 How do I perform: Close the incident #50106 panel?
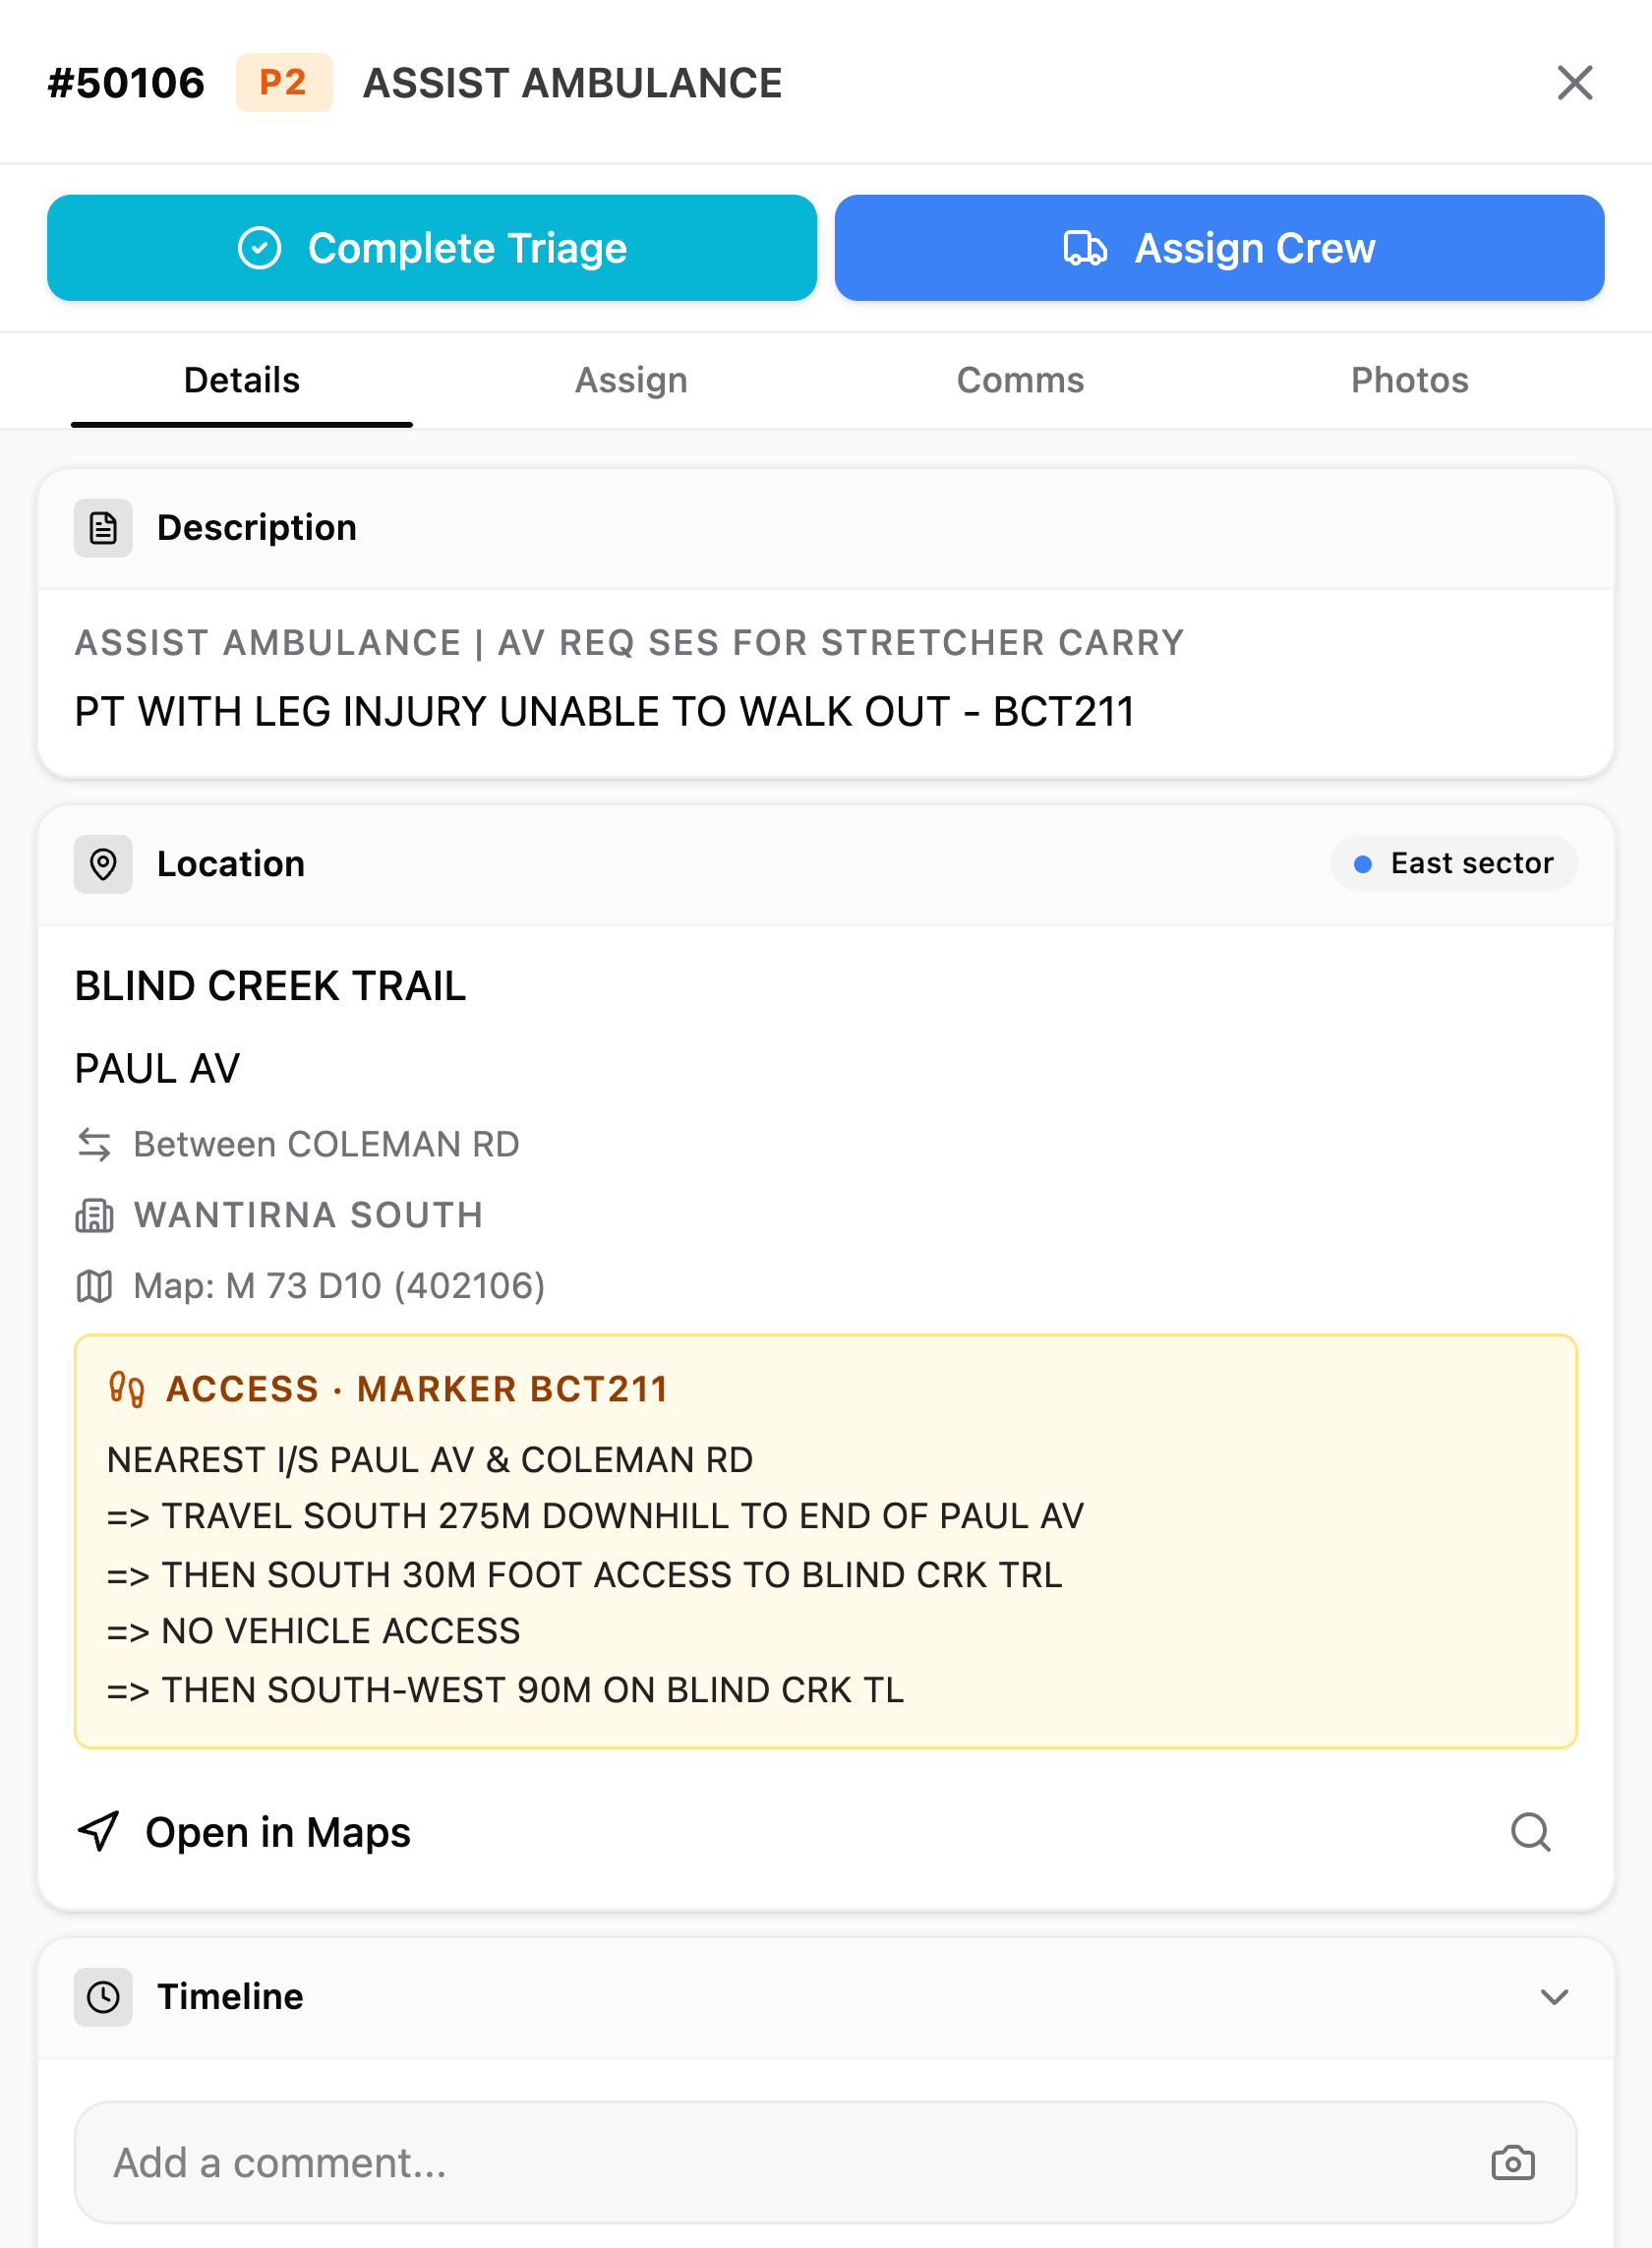tap(1574, 83)
